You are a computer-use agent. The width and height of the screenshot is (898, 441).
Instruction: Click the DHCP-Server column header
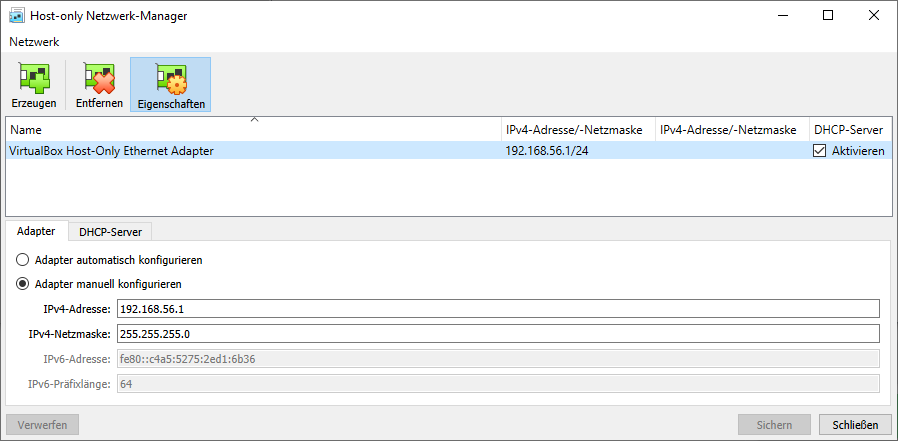(849, 130)
